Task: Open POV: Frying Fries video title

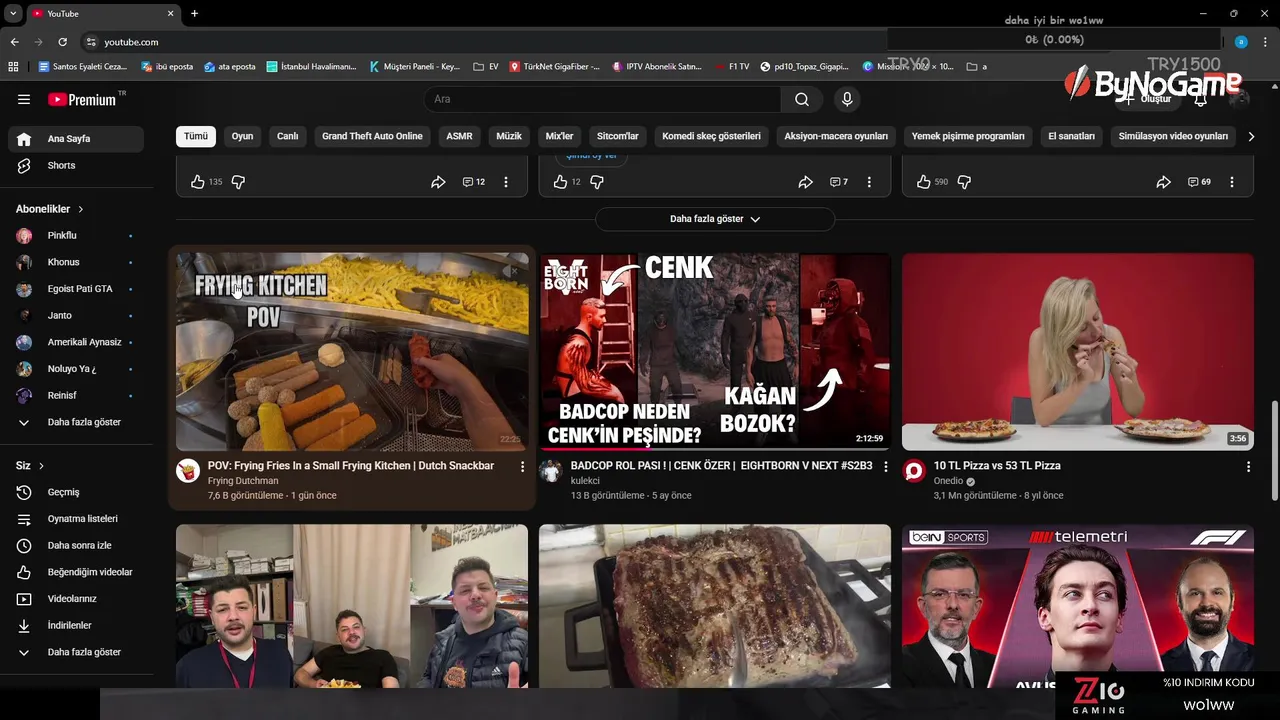Action: (351, 466)
